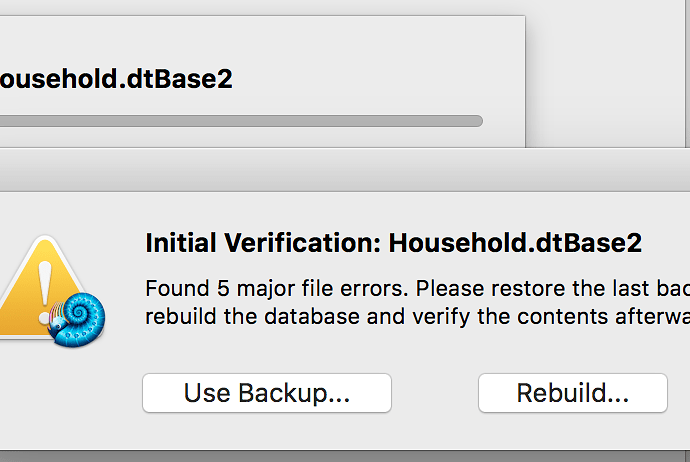Click the Found 5 major file errors message

pos(277,289)
